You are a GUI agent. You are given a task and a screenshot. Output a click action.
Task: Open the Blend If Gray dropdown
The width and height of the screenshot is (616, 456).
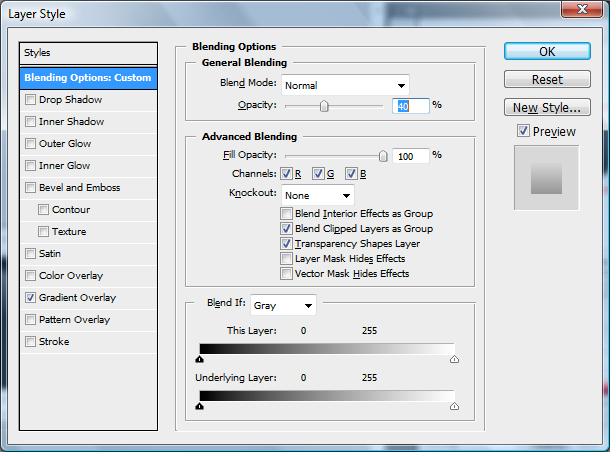283,305
